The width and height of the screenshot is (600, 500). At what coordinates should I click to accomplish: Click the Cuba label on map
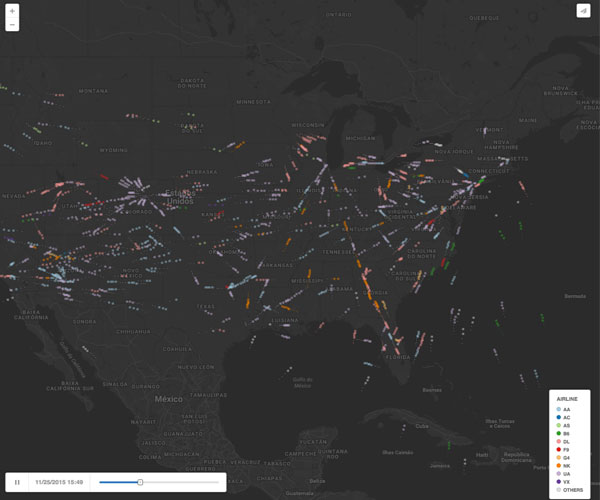(x=422, y=426)
